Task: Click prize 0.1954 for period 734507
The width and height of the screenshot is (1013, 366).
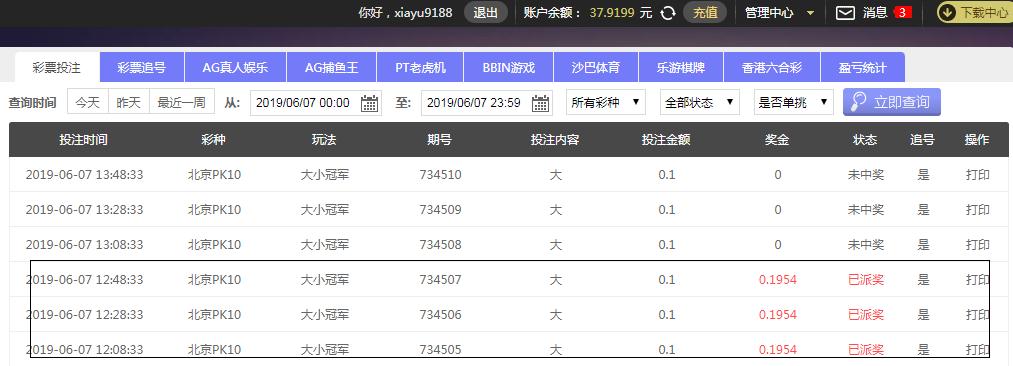Action: 778,280
